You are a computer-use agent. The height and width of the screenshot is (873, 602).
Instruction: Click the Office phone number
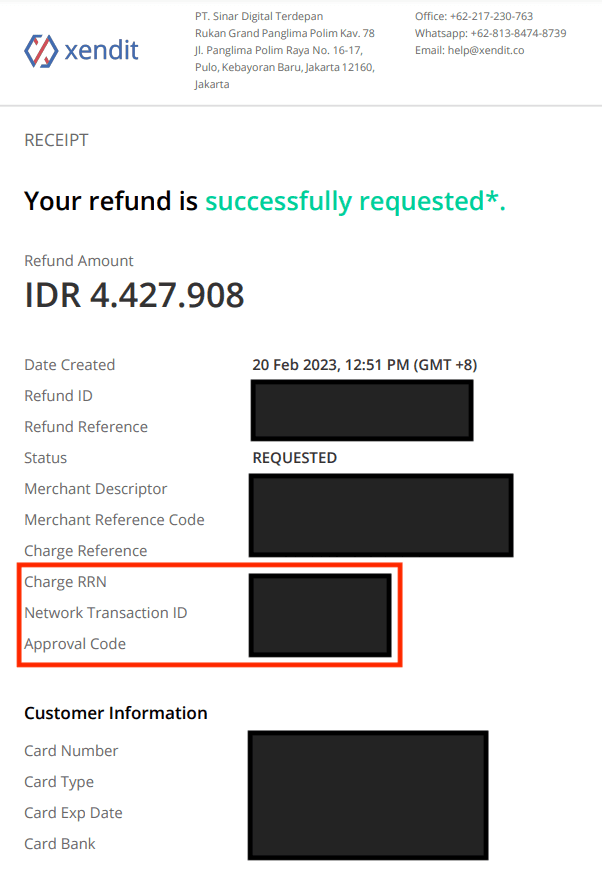(491, 16)
